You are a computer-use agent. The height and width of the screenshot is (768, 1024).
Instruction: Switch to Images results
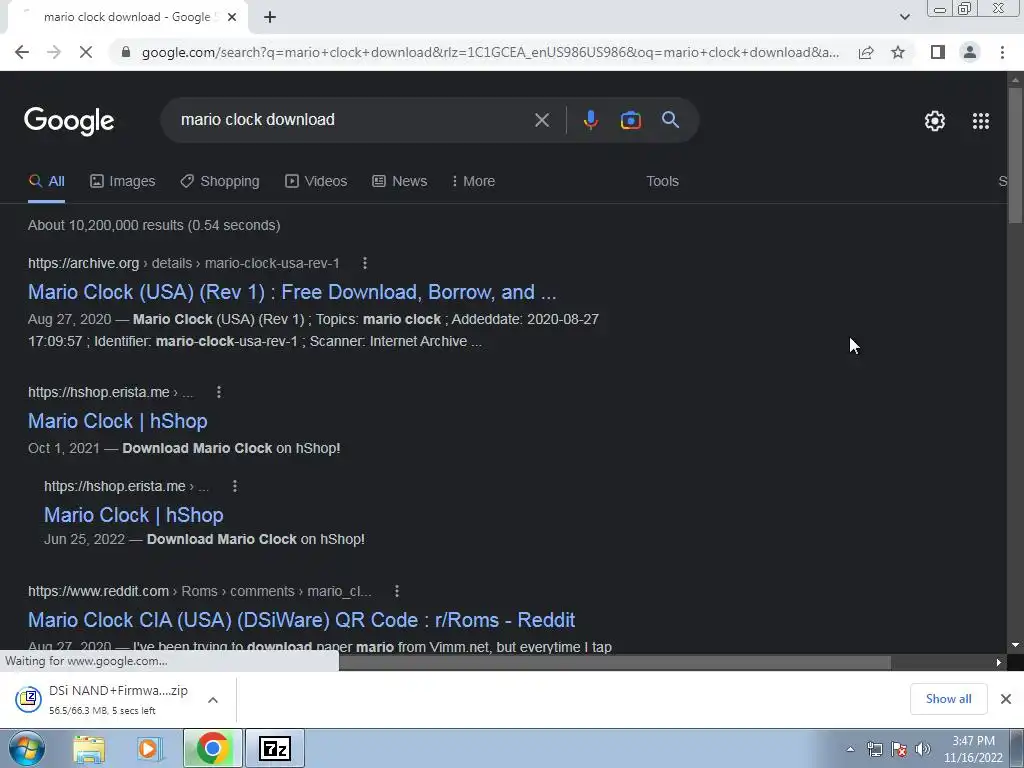pos(123,182)
